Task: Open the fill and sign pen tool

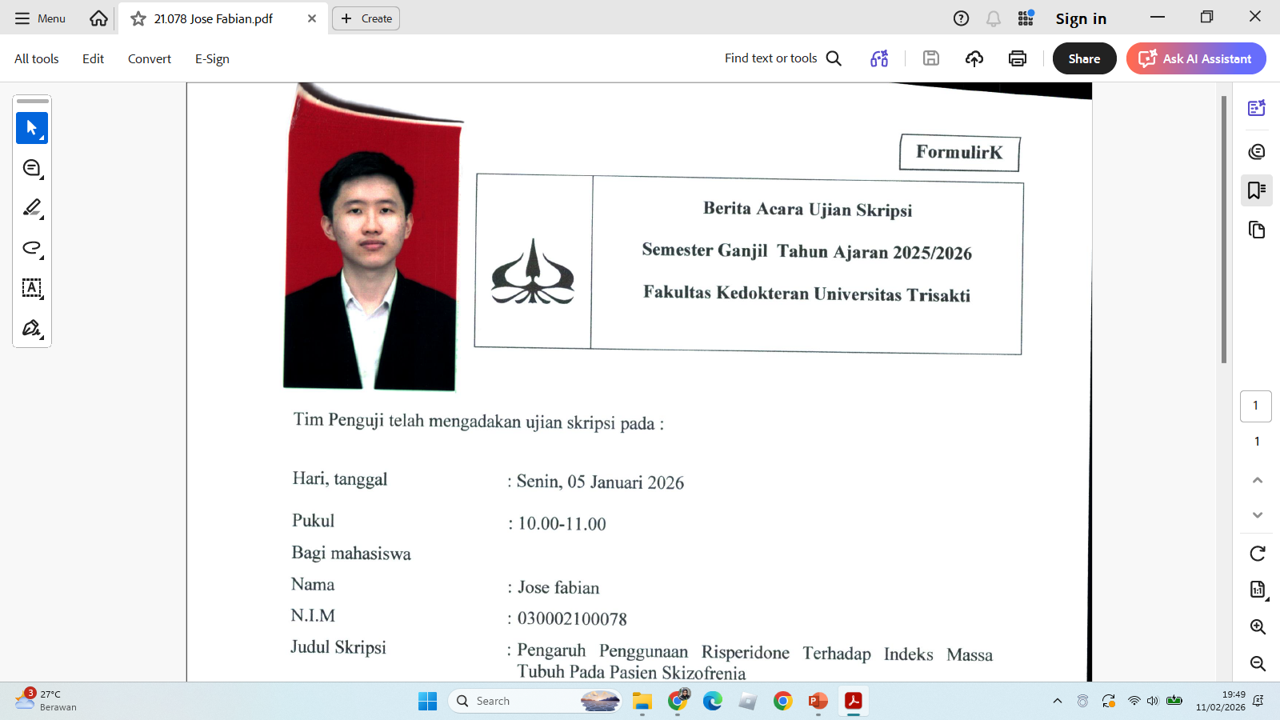Action: [x=32, y=328]
